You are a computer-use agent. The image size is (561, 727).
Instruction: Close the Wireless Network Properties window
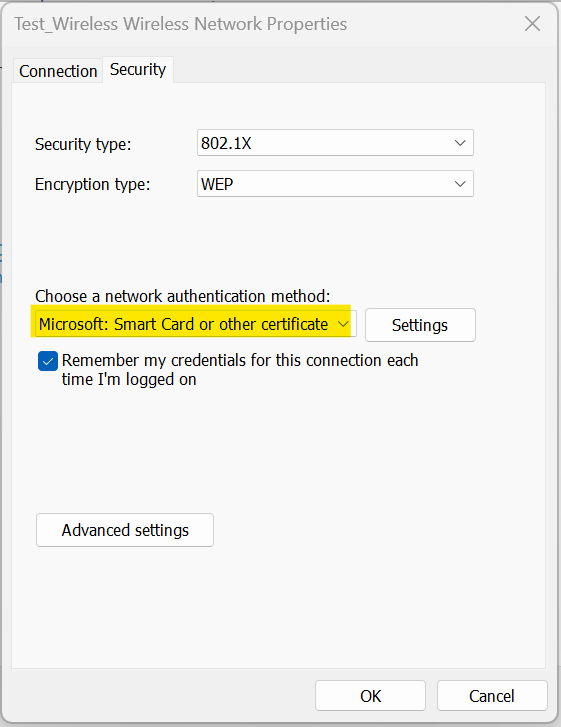click(x=532, y=24)
